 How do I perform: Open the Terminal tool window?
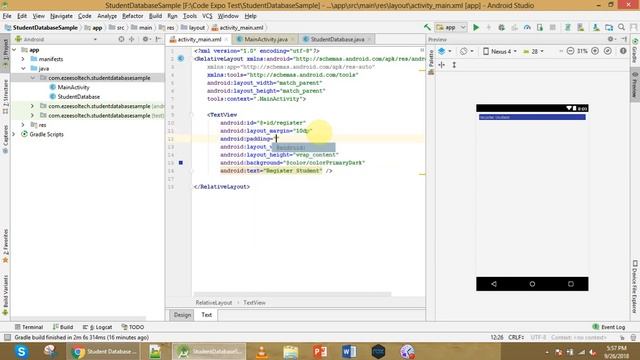tap(29, 327)
